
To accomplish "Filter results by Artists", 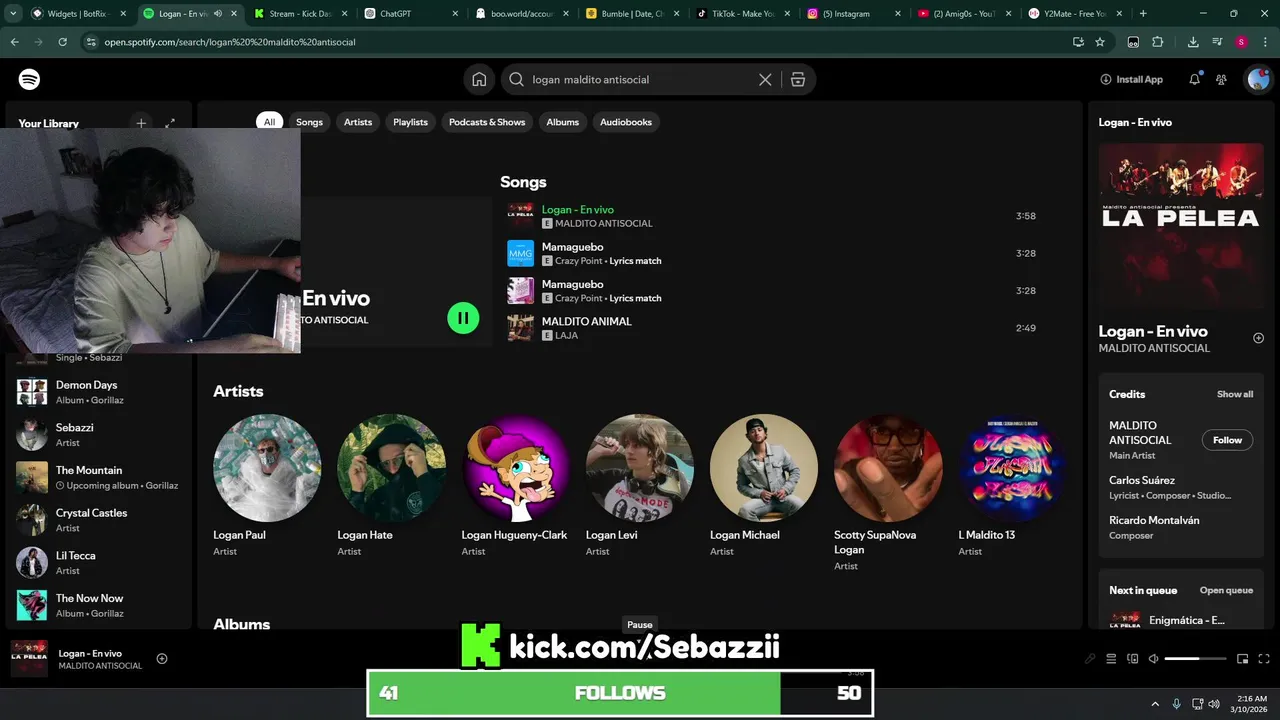I will pyautogui.click(x=358, y=122).
